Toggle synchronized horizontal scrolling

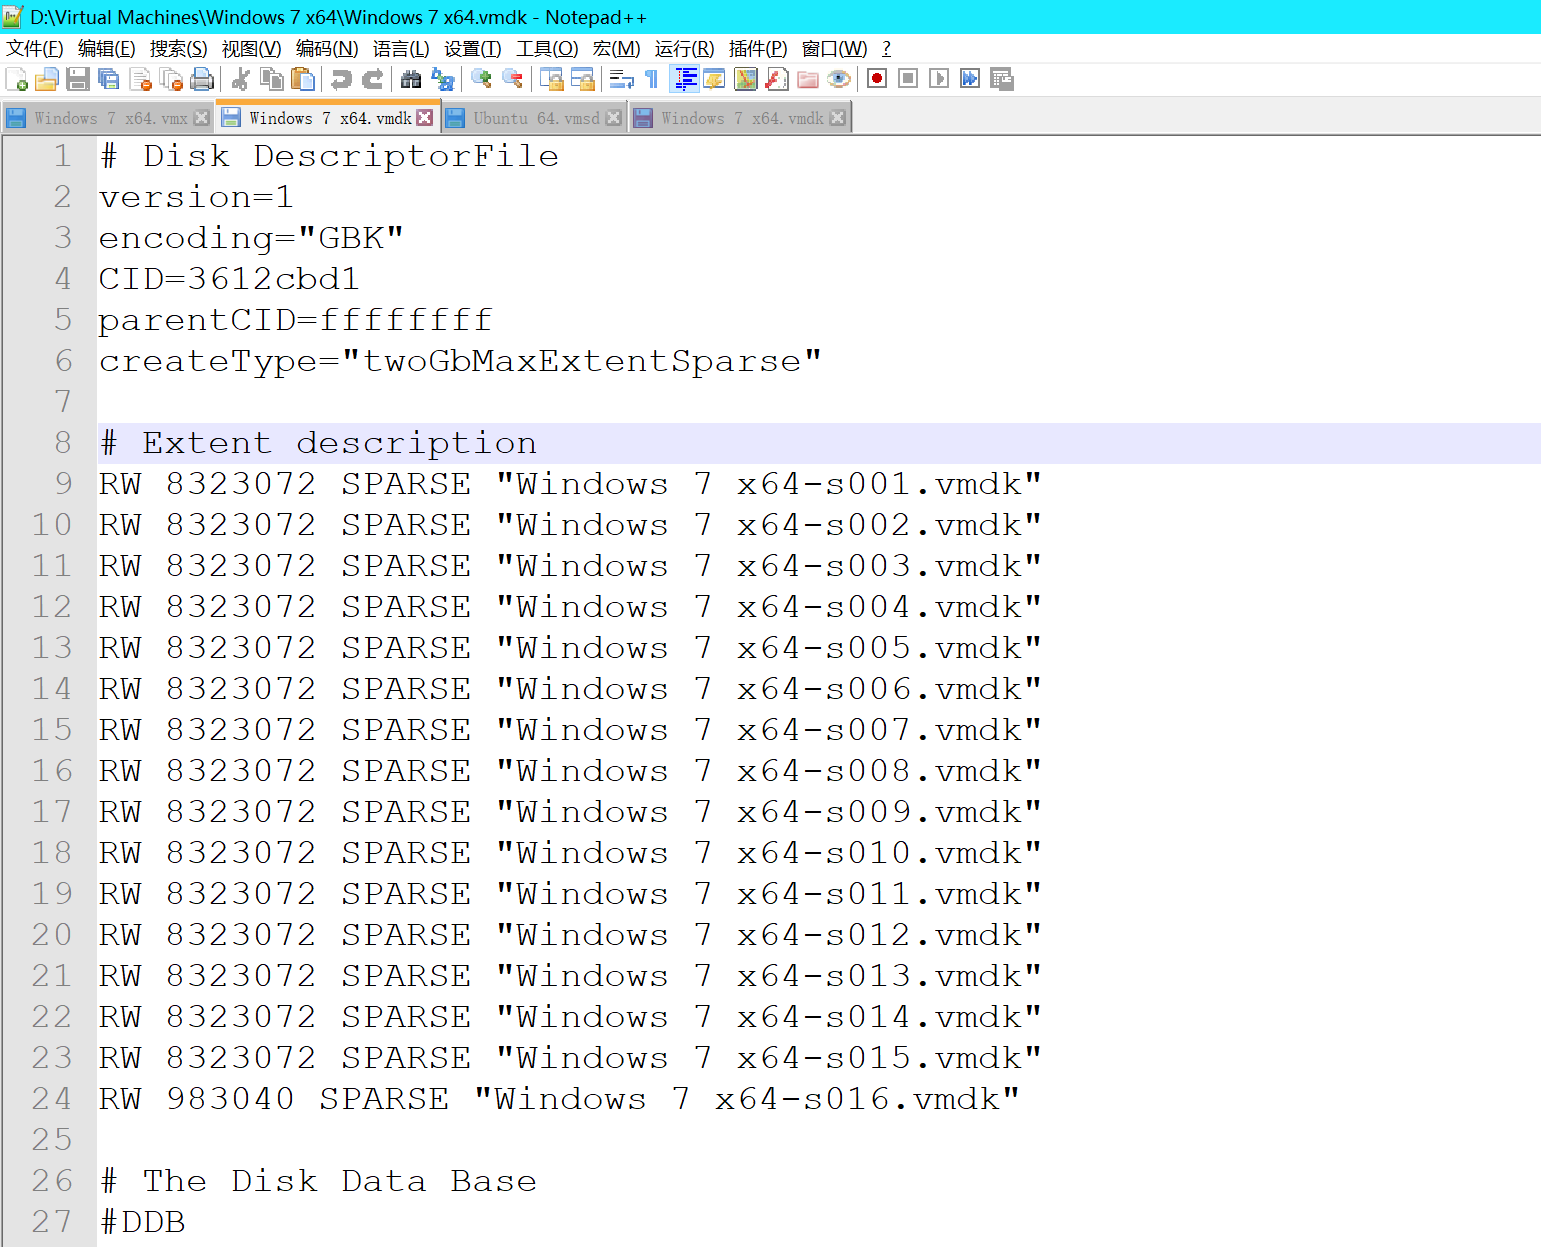click(582, 79)
